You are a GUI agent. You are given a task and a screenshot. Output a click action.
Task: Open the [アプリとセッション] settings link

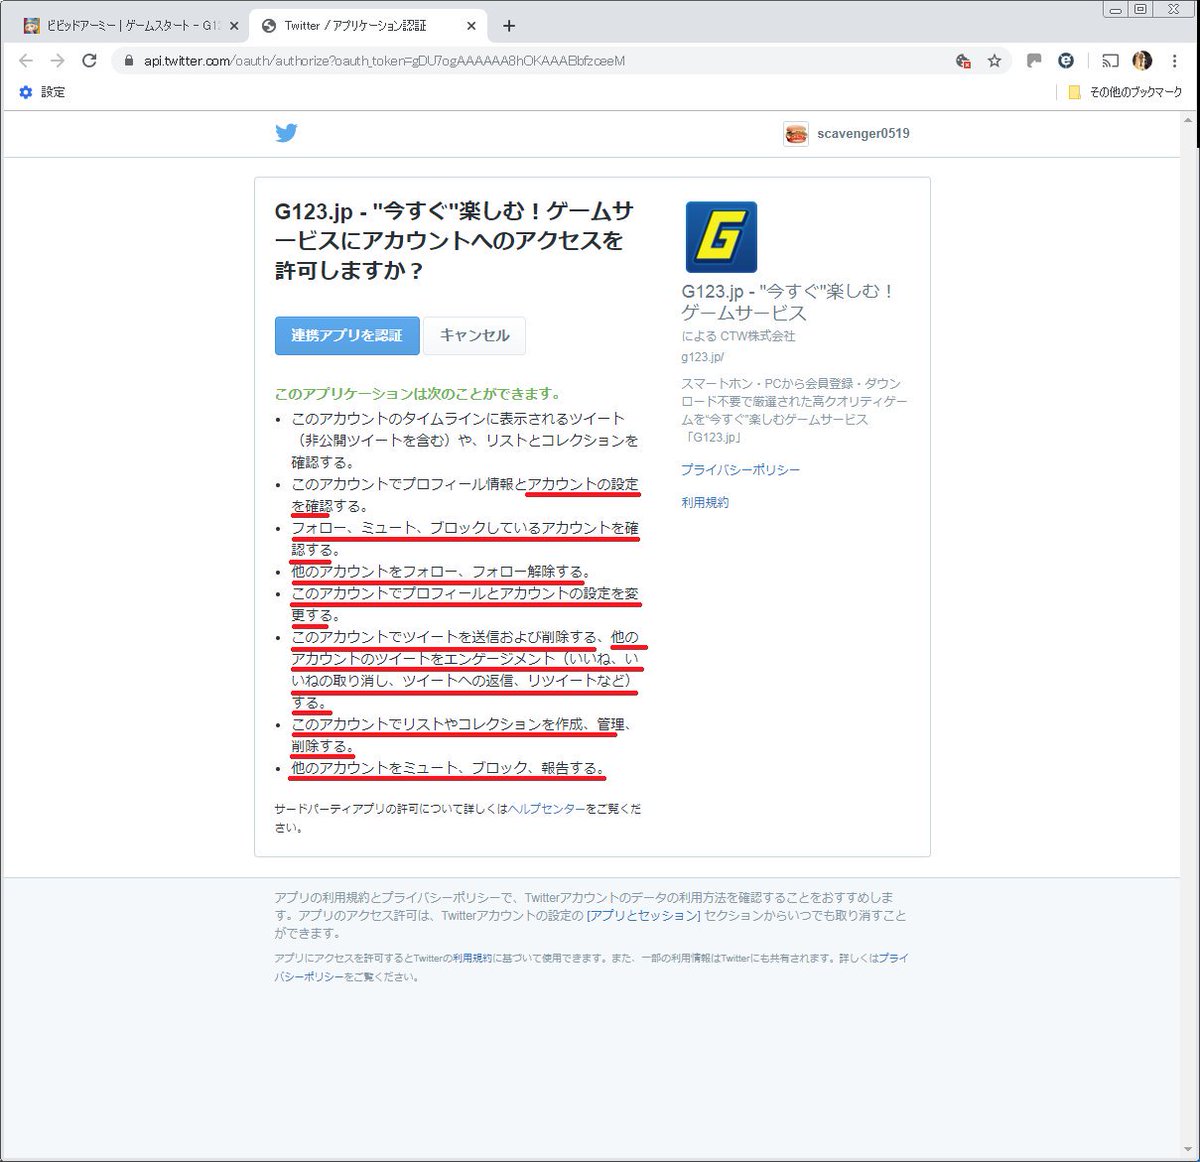pyautogui.click(x=643, y=916)
